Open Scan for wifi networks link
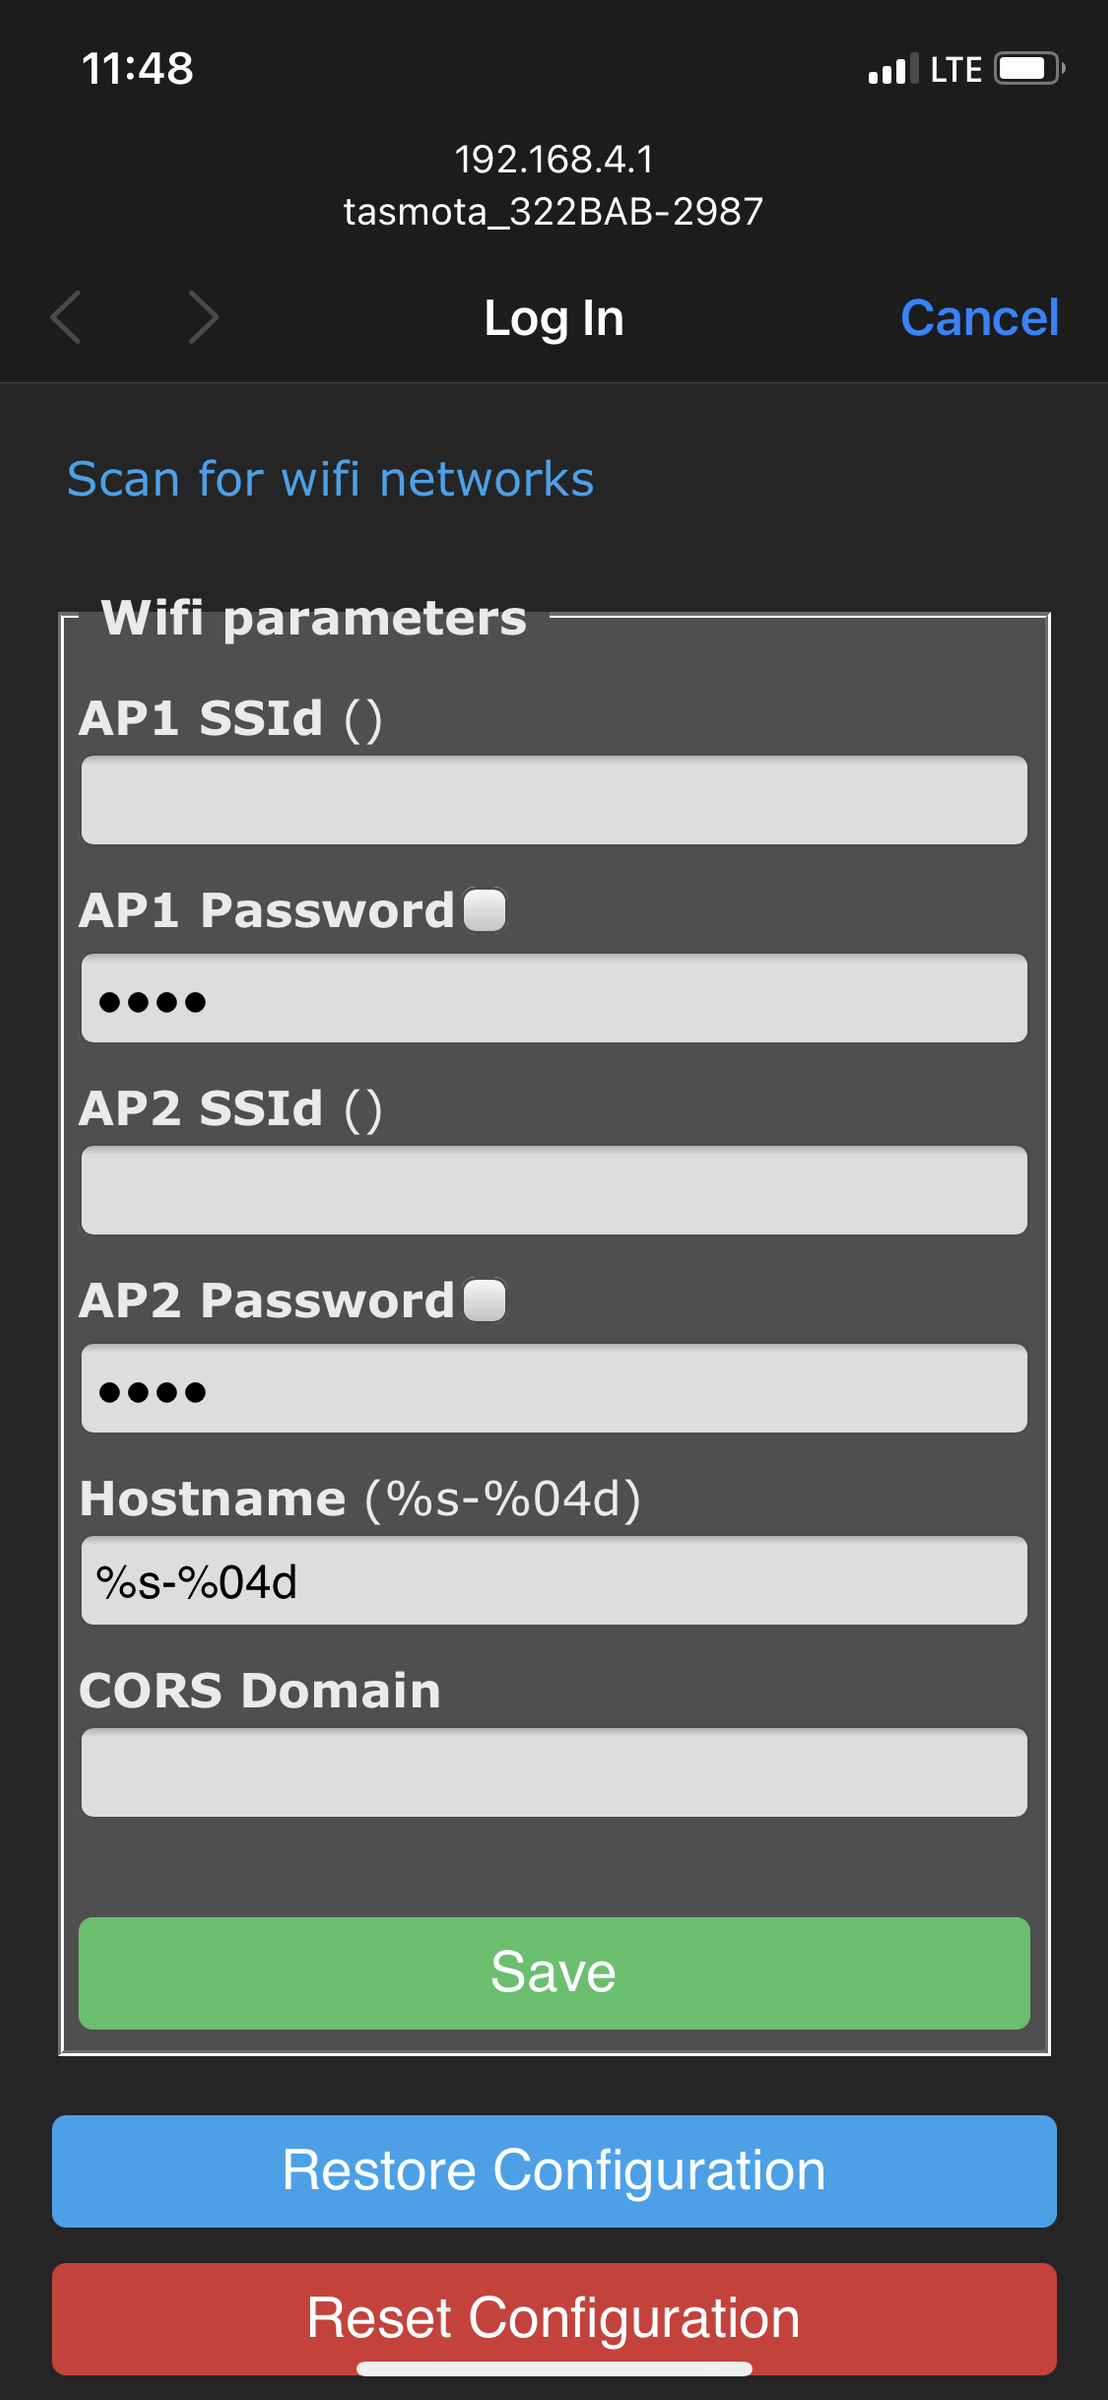1108x2400 pixels. coord(330,479)
